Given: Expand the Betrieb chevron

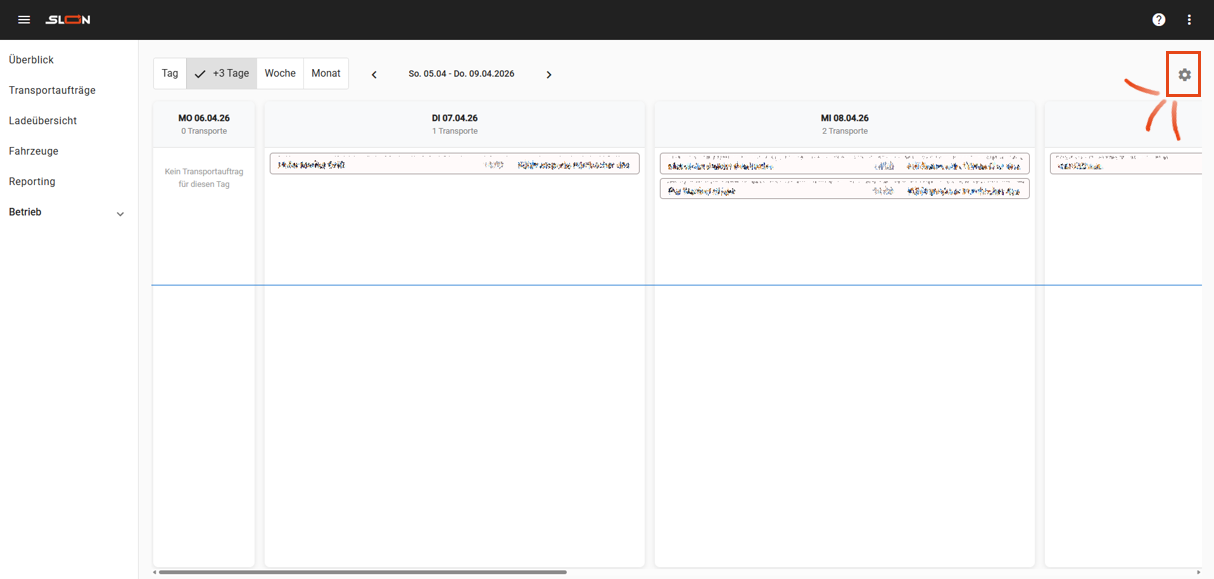Looking at the screenshot, I should [x=120, y=213].
